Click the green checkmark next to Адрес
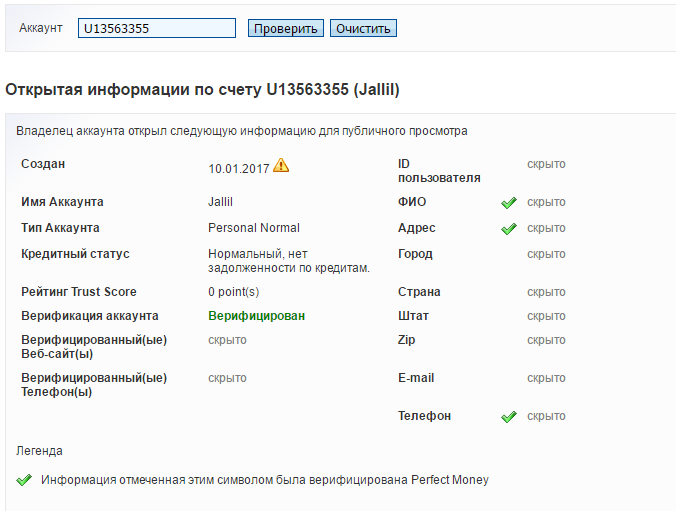Viewport: 676px width, 511px height. coord(509,229)
